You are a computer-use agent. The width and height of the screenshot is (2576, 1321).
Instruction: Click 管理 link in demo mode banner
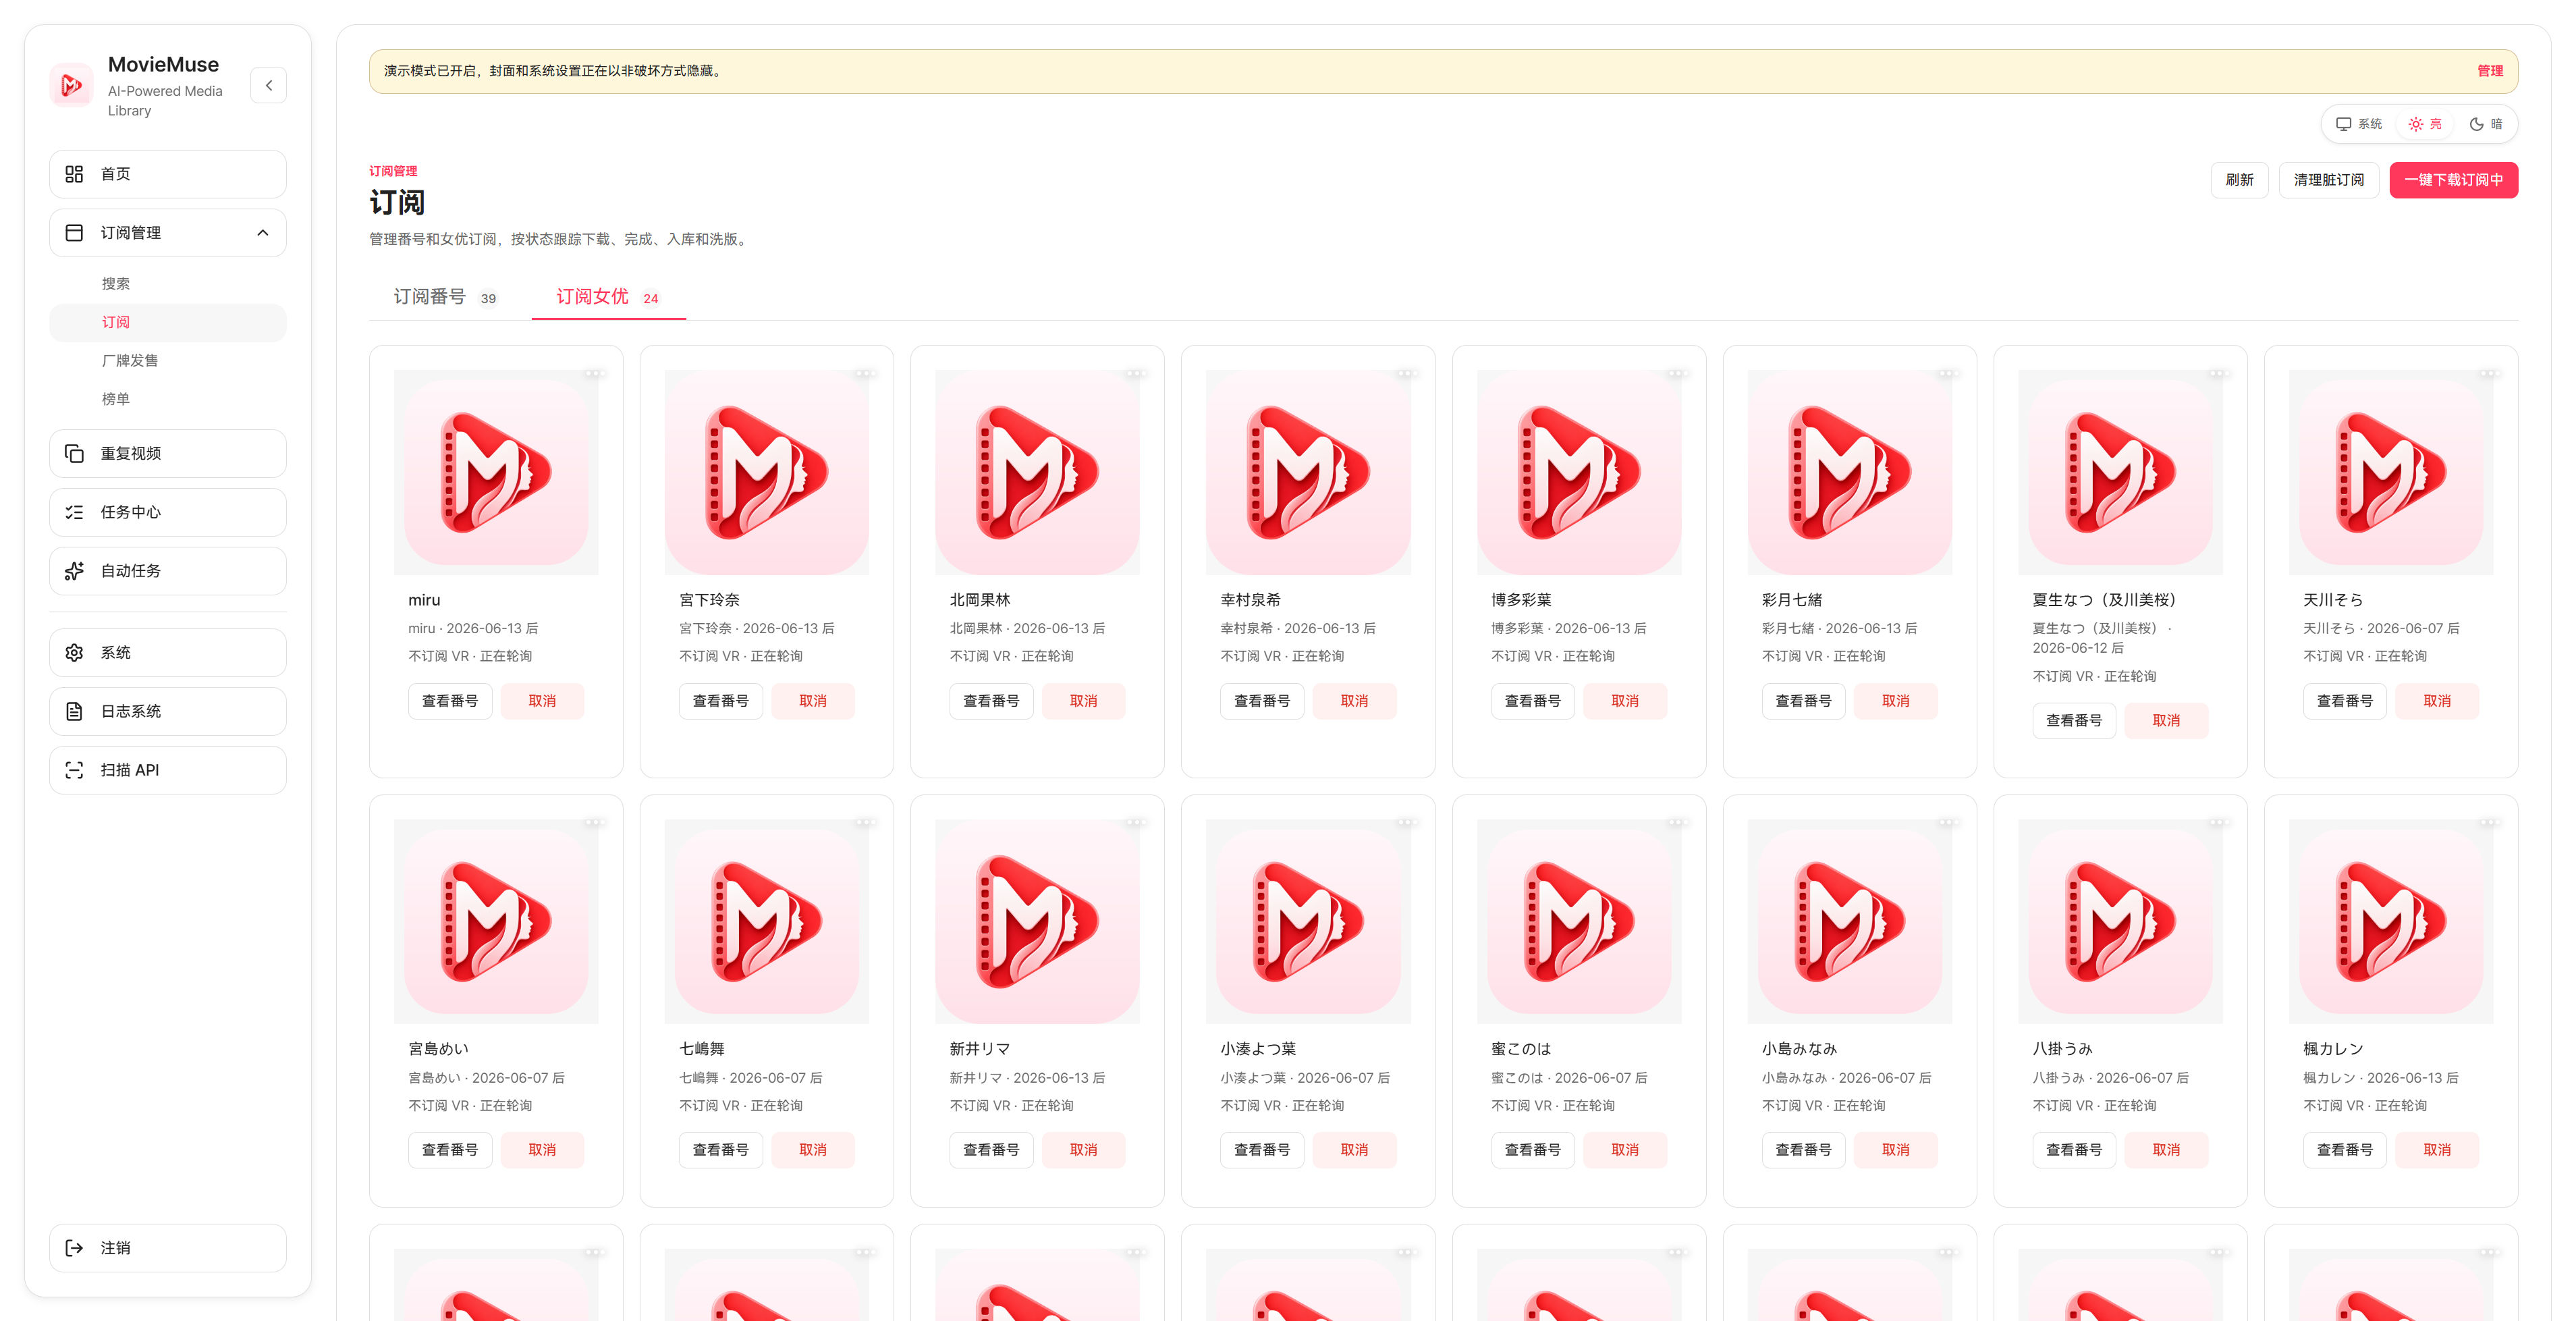2489,71
